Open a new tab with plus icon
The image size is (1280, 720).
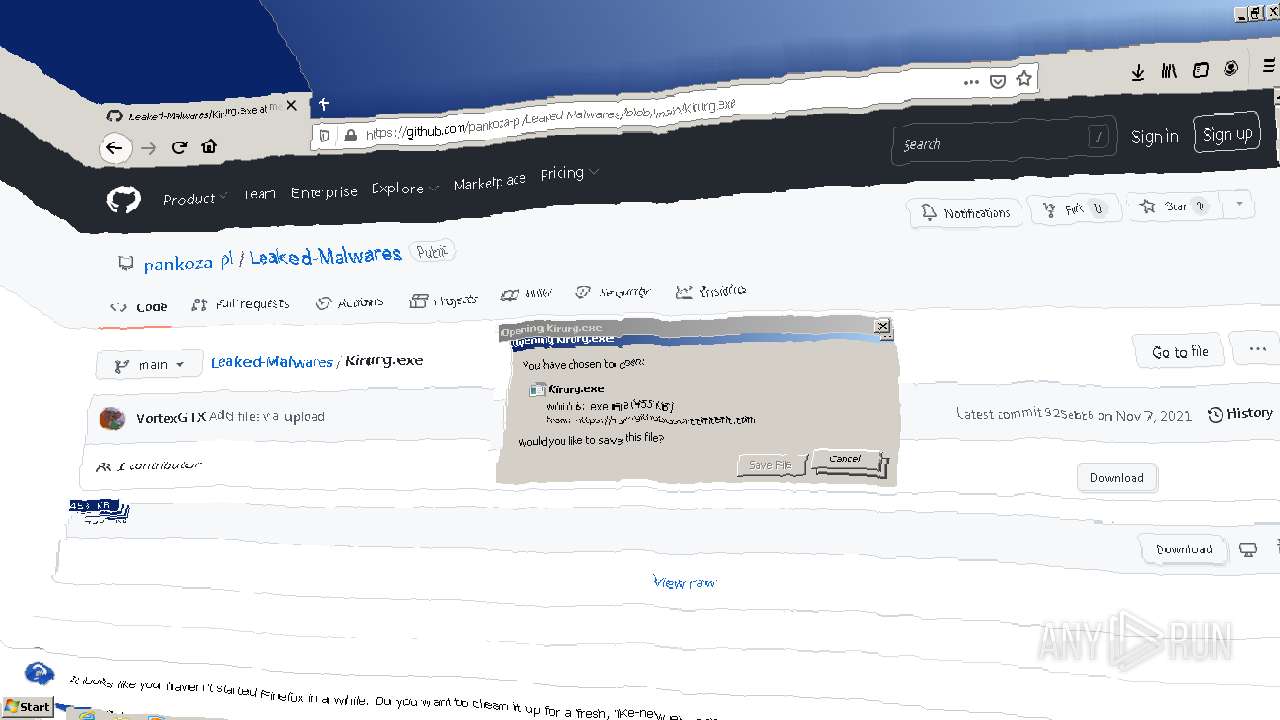(324, 103)
